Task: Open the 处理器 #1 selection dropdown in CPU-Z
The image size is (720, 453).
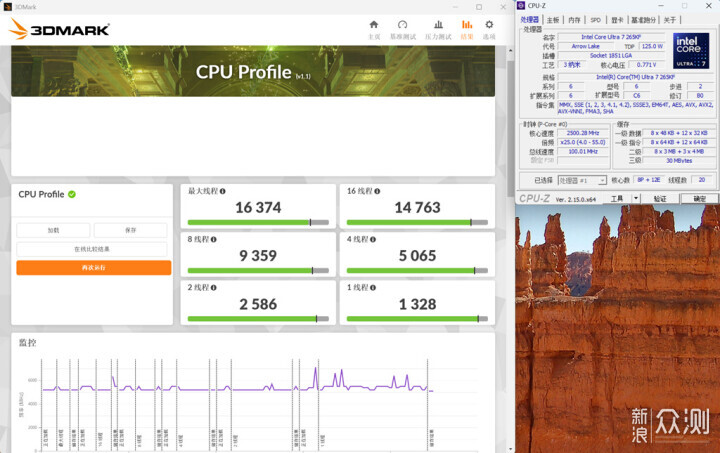Action: point(582,180)
